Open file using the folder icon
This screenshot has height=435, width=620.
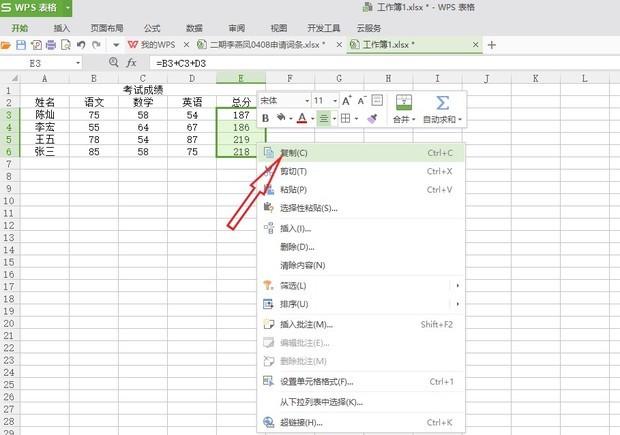(6, 45)
